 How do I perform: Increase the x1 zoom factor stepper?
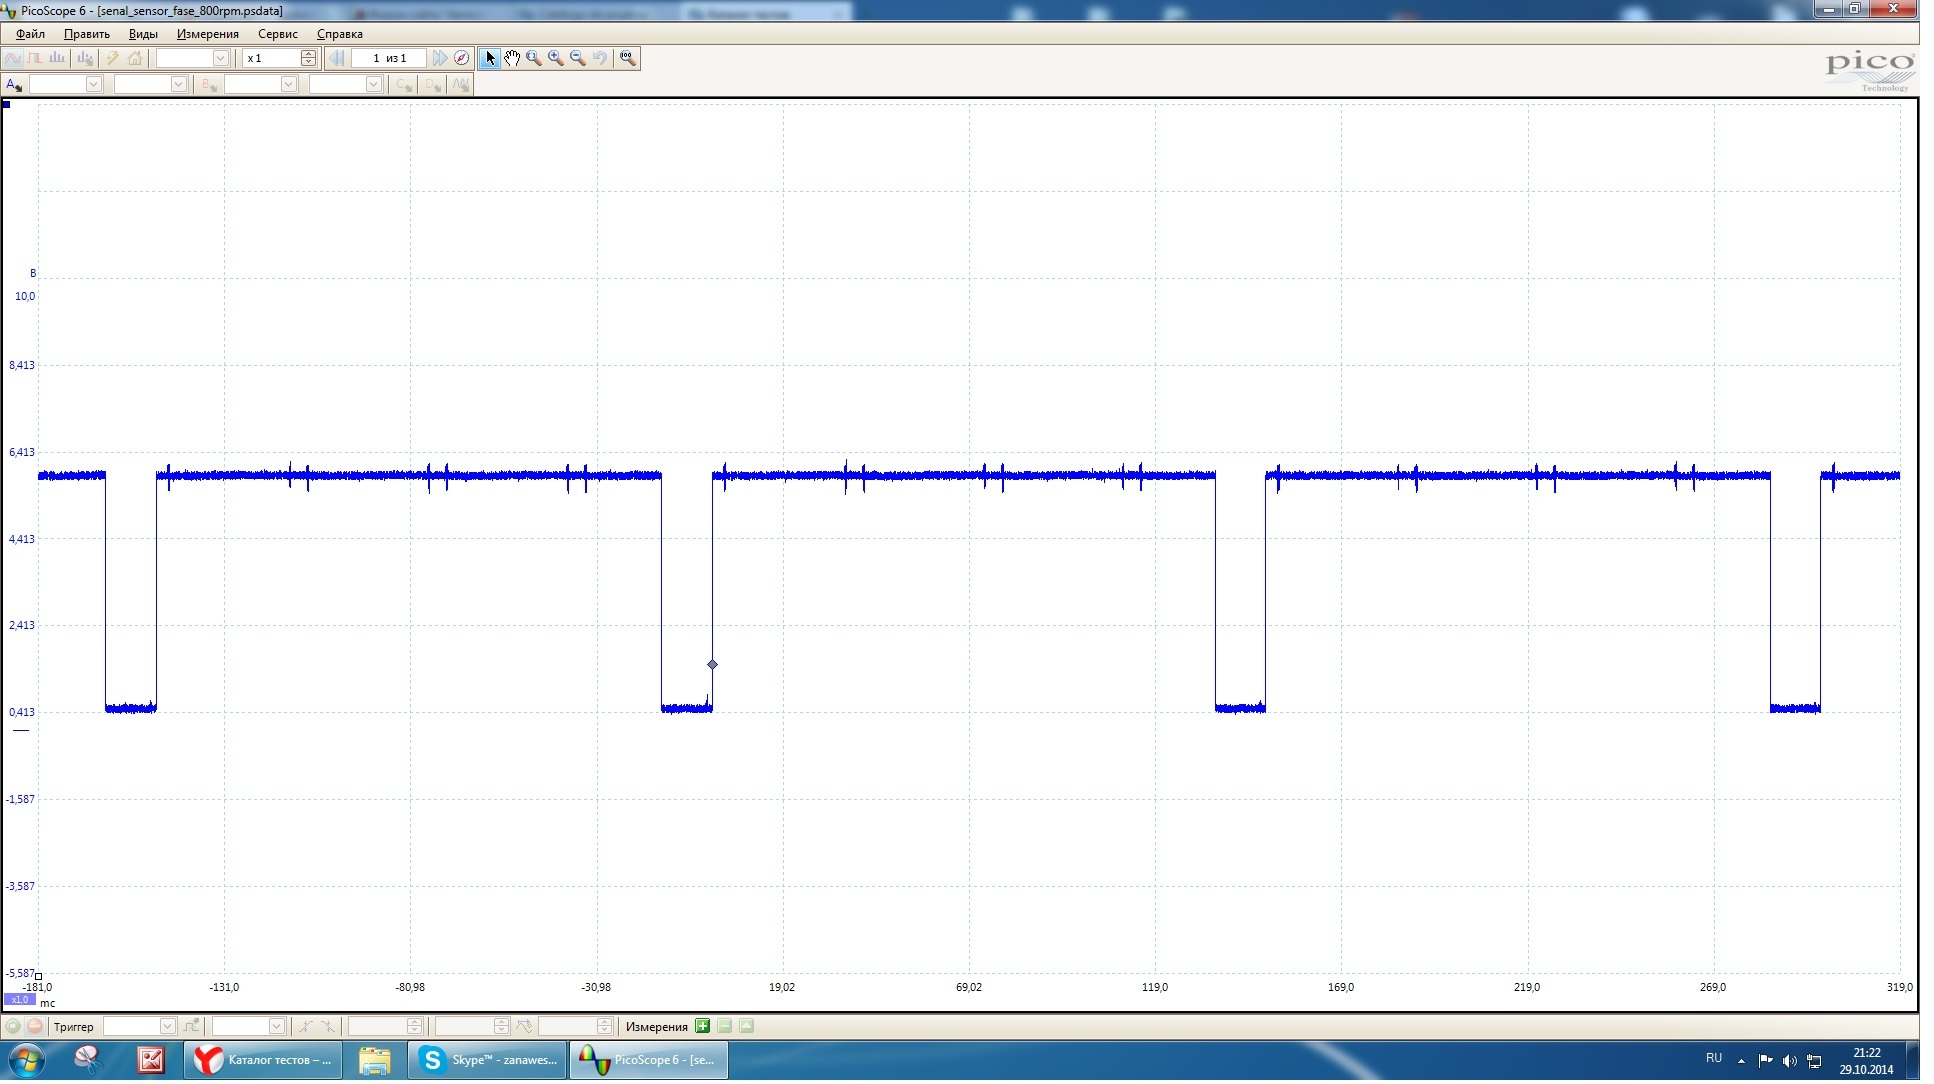coord(309,54)
